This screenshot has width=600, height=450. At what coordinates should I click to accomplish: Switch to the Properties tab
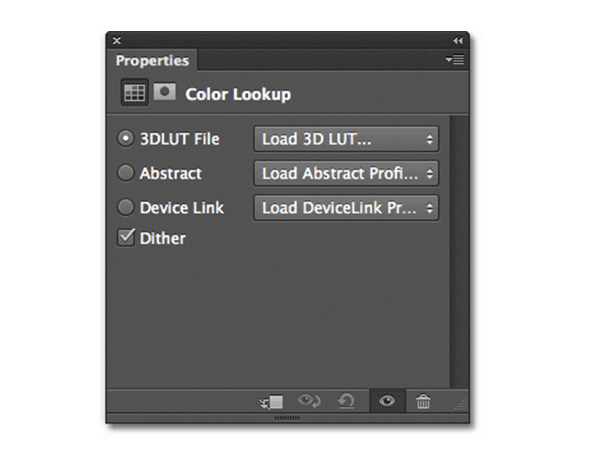(152, 61)
